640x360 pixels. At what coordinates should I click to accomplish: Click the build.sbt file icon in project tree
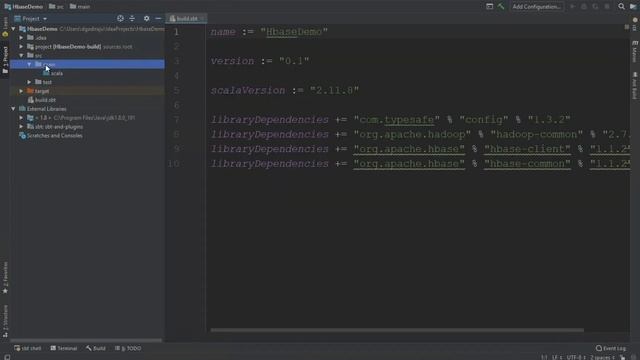(31, 100)
